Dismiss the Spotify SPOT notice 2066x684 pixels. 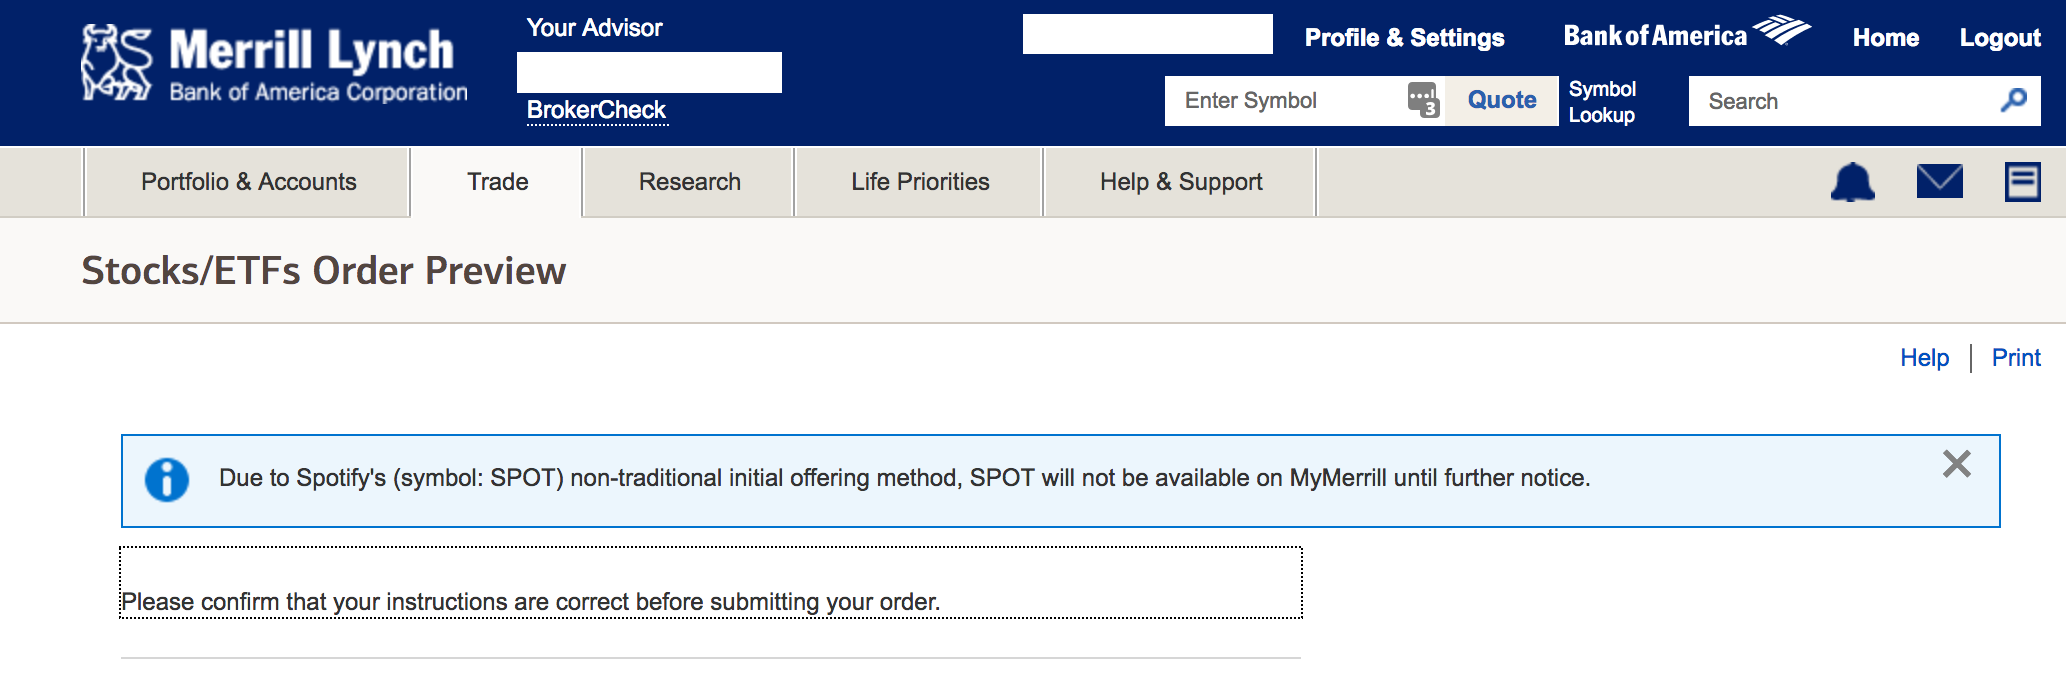pyautogui.click(x=1956, y=464)
